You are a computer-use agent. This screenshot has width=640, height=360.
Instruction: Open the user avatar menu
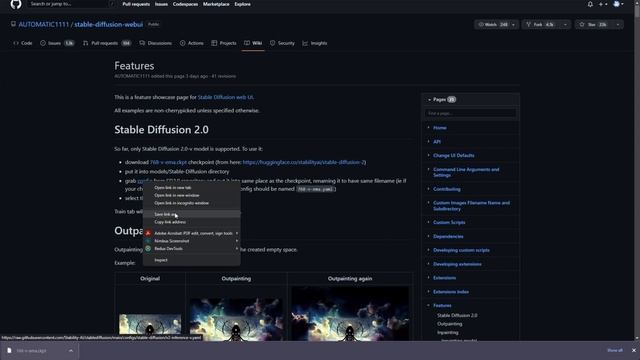[x=618, y=4]
